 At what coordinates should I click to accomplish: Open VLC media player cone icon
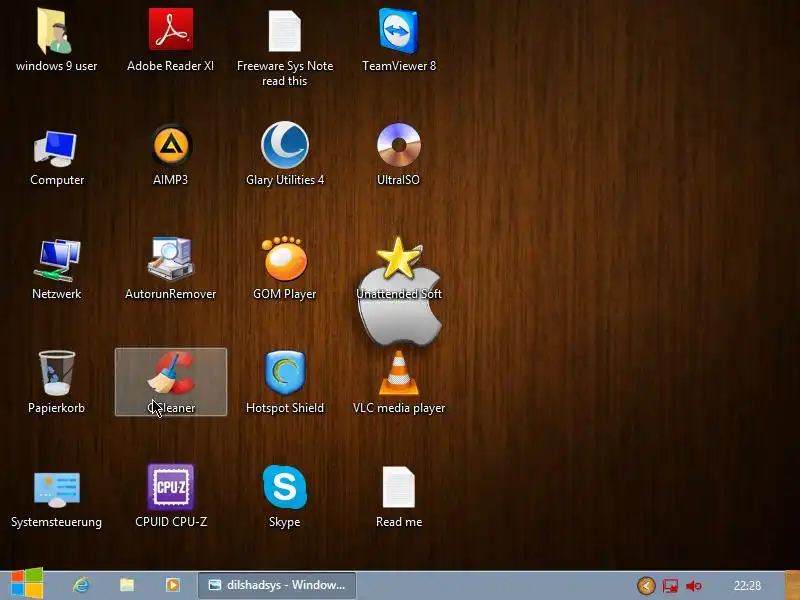coord(399,373)
